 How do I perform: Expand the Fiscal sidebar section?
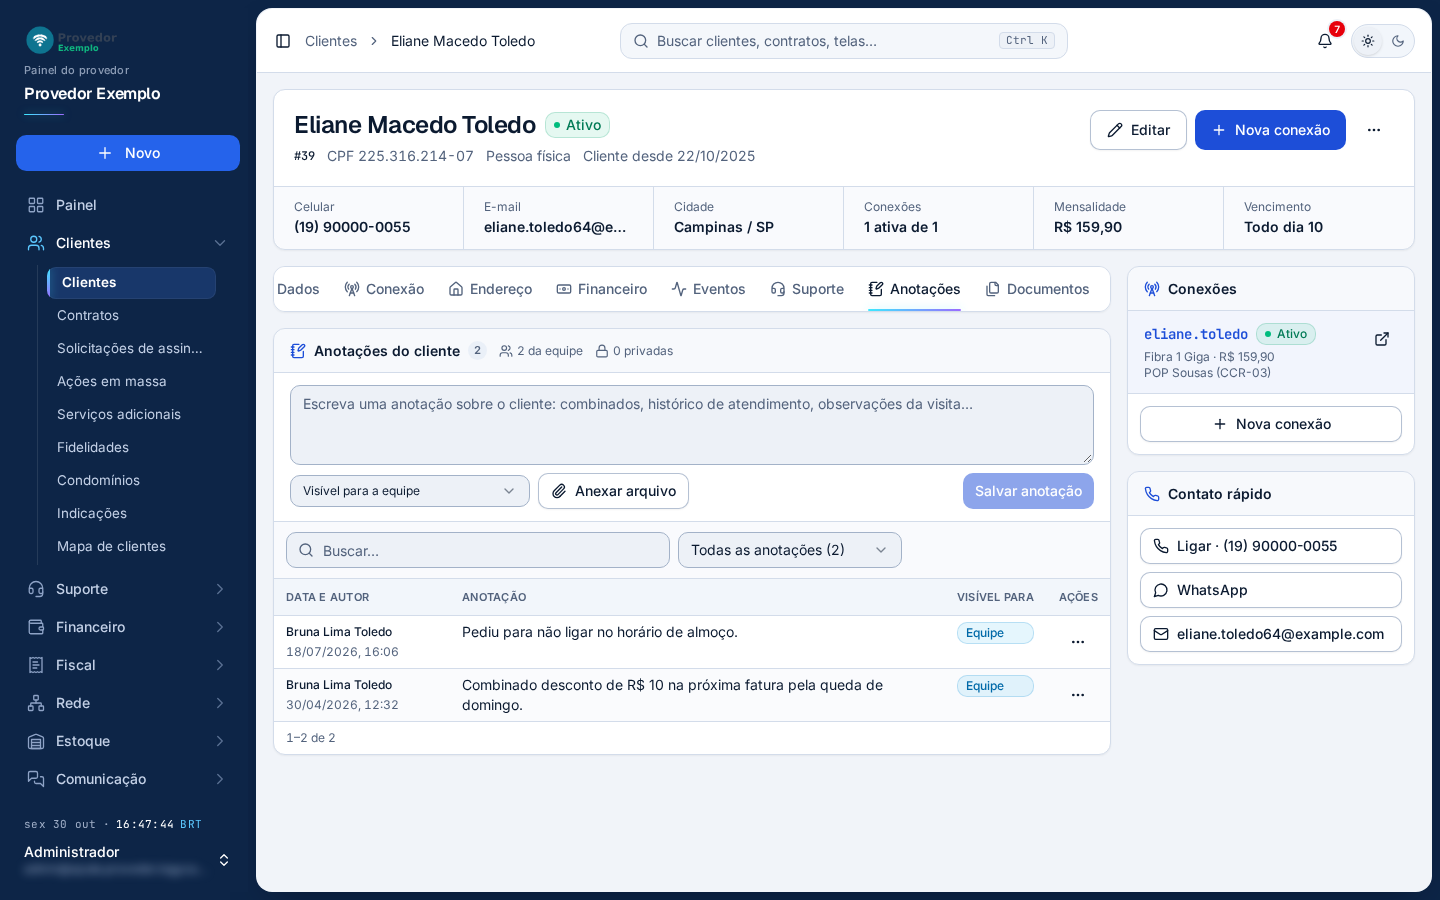click(x=128, y=665)
